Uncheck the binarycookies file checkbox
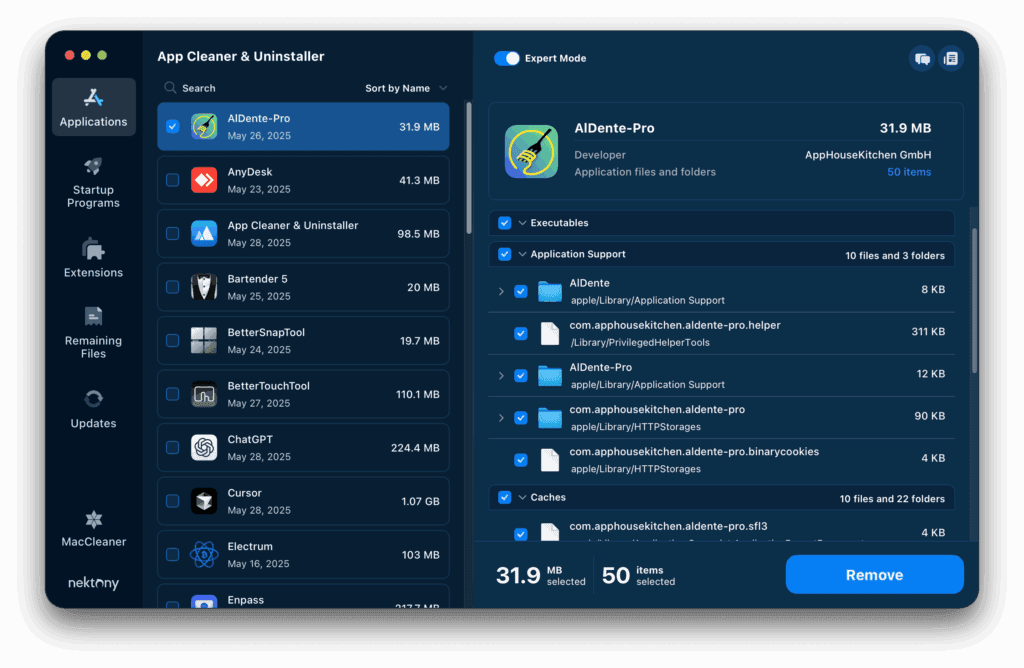This screenshot has height=668, width=1024. (x=520, y=460)
